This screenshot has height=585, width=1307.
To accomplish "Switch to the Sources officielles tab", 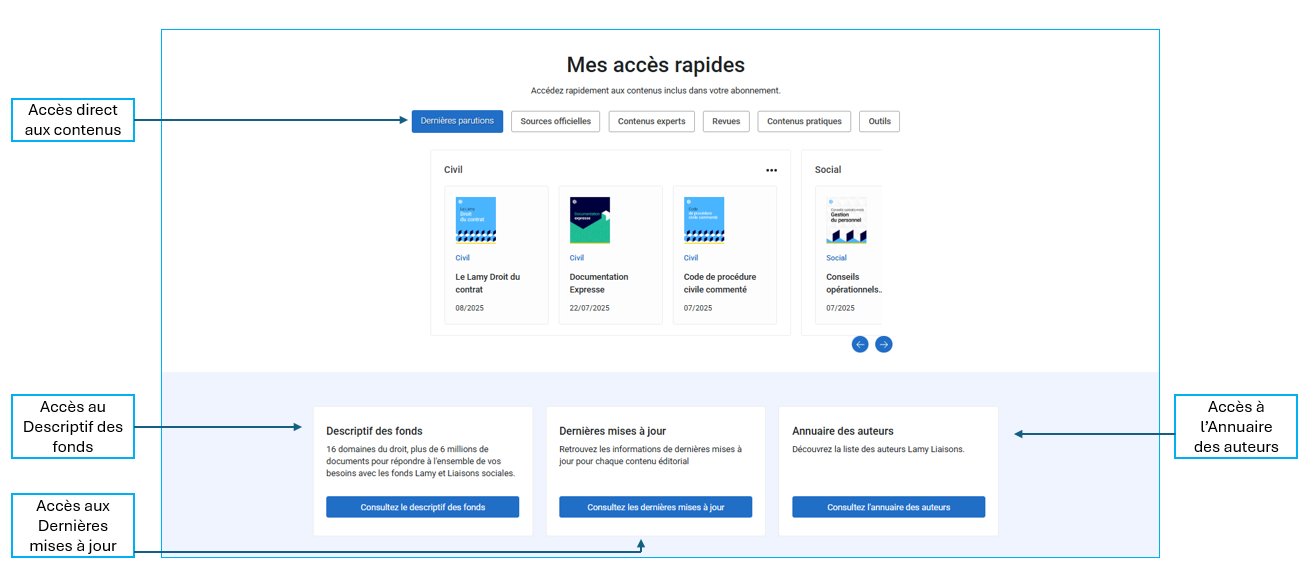I will (x=555, y=120).
